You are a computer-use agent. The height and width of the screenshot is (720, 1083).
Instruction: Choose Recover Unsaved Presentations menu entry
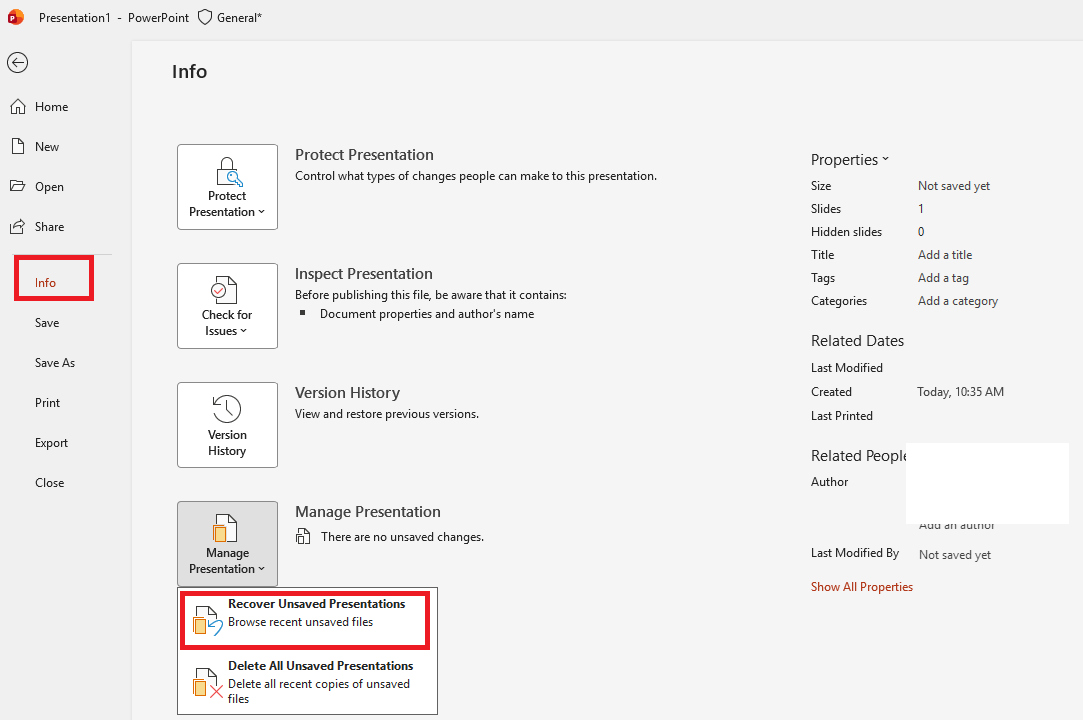(305, 620)
